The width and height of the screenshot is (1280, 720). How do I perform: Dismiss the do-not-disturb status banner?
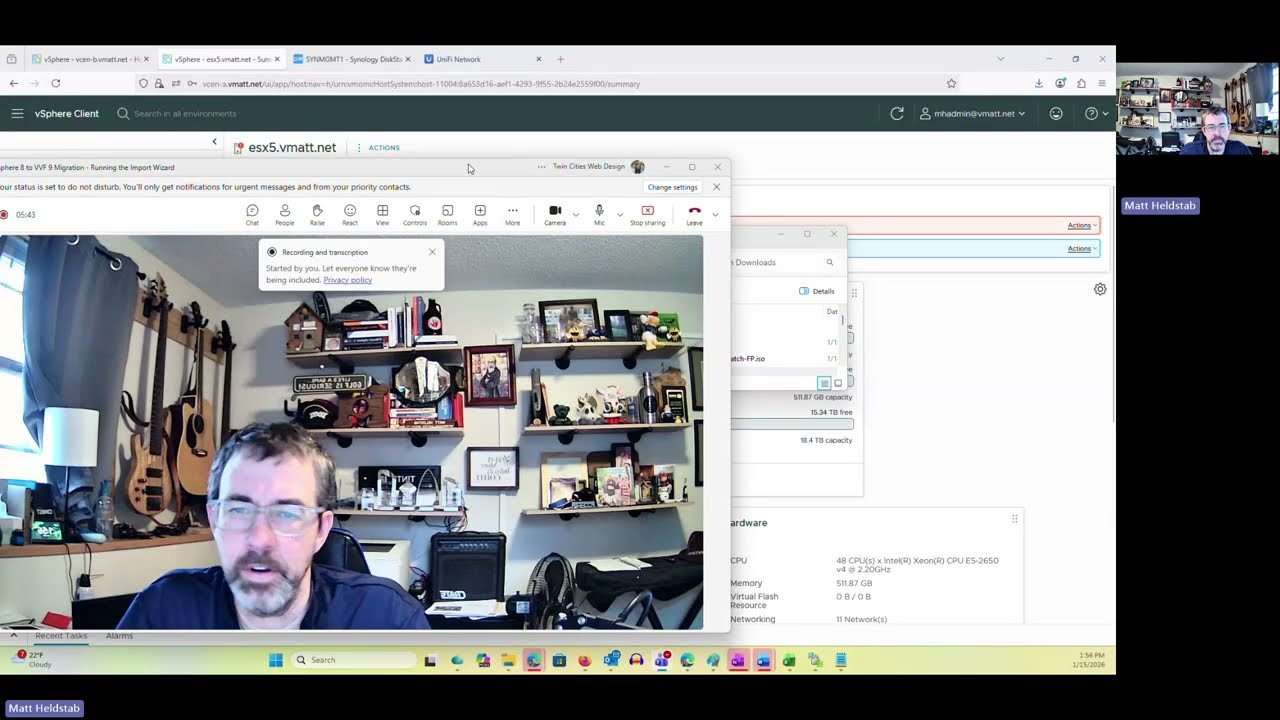click(716, 187)
